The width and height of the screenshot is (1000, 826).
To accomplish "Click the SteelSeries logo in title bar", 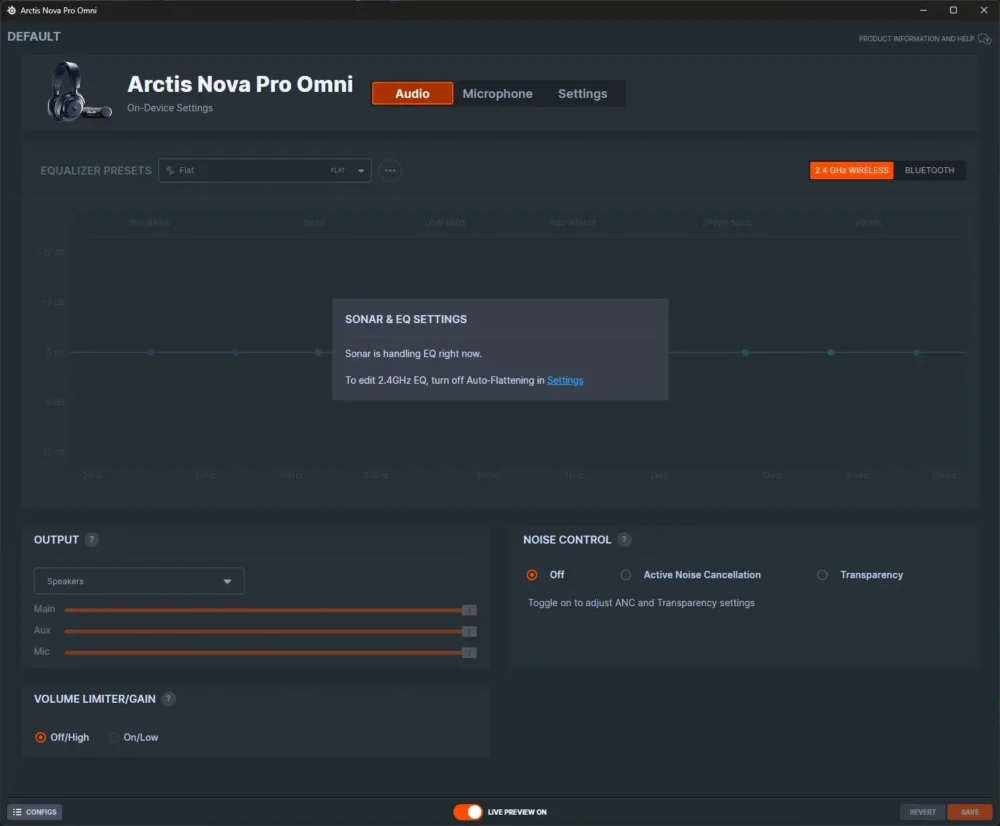I will (x=11, y=10).
